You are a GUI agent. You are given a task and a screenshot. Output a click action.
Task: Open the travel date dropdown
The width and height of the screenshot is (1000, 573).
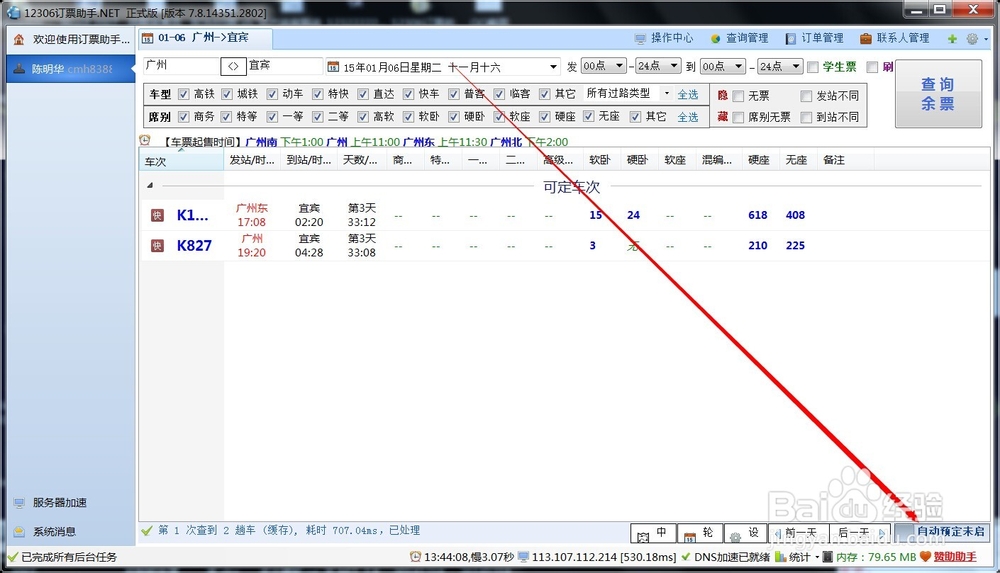point(552,67)
